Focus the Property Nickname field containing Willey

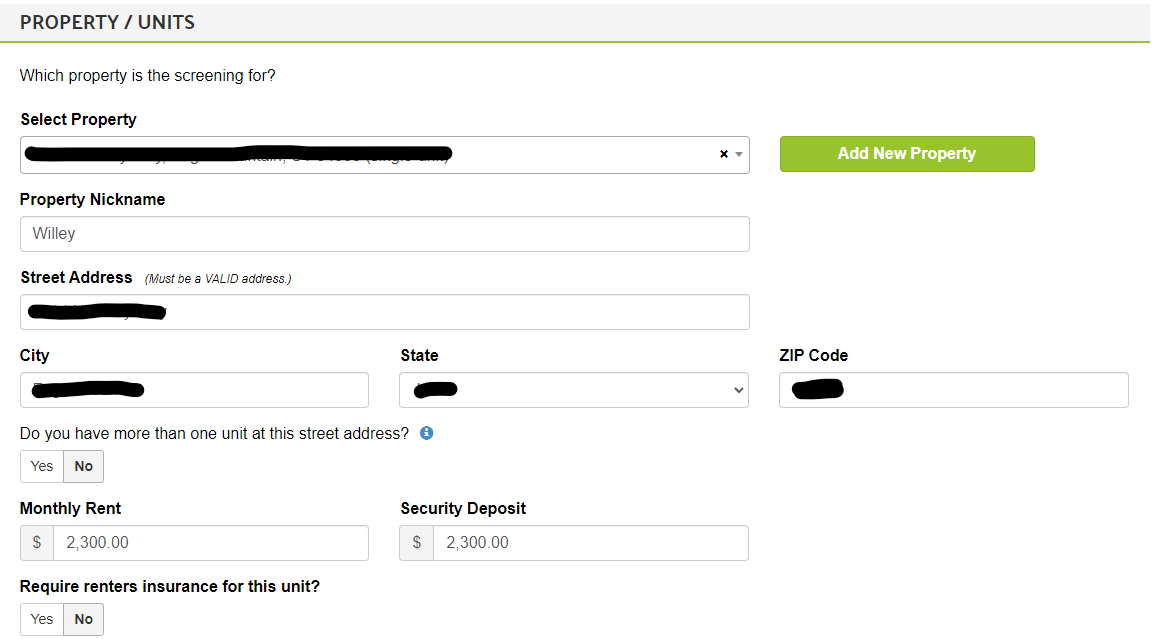pos(384,234)
